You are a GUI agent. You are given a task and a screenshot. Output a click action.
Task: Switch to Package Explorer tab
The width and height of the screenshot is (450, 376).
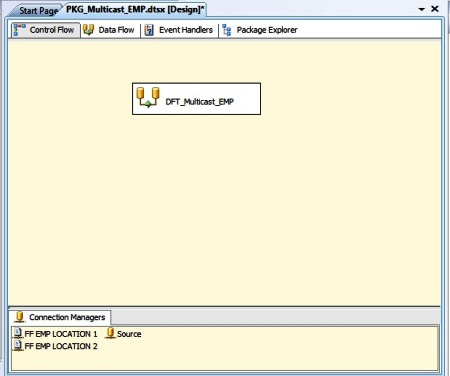pyautogui.click(x=260, y=30)
